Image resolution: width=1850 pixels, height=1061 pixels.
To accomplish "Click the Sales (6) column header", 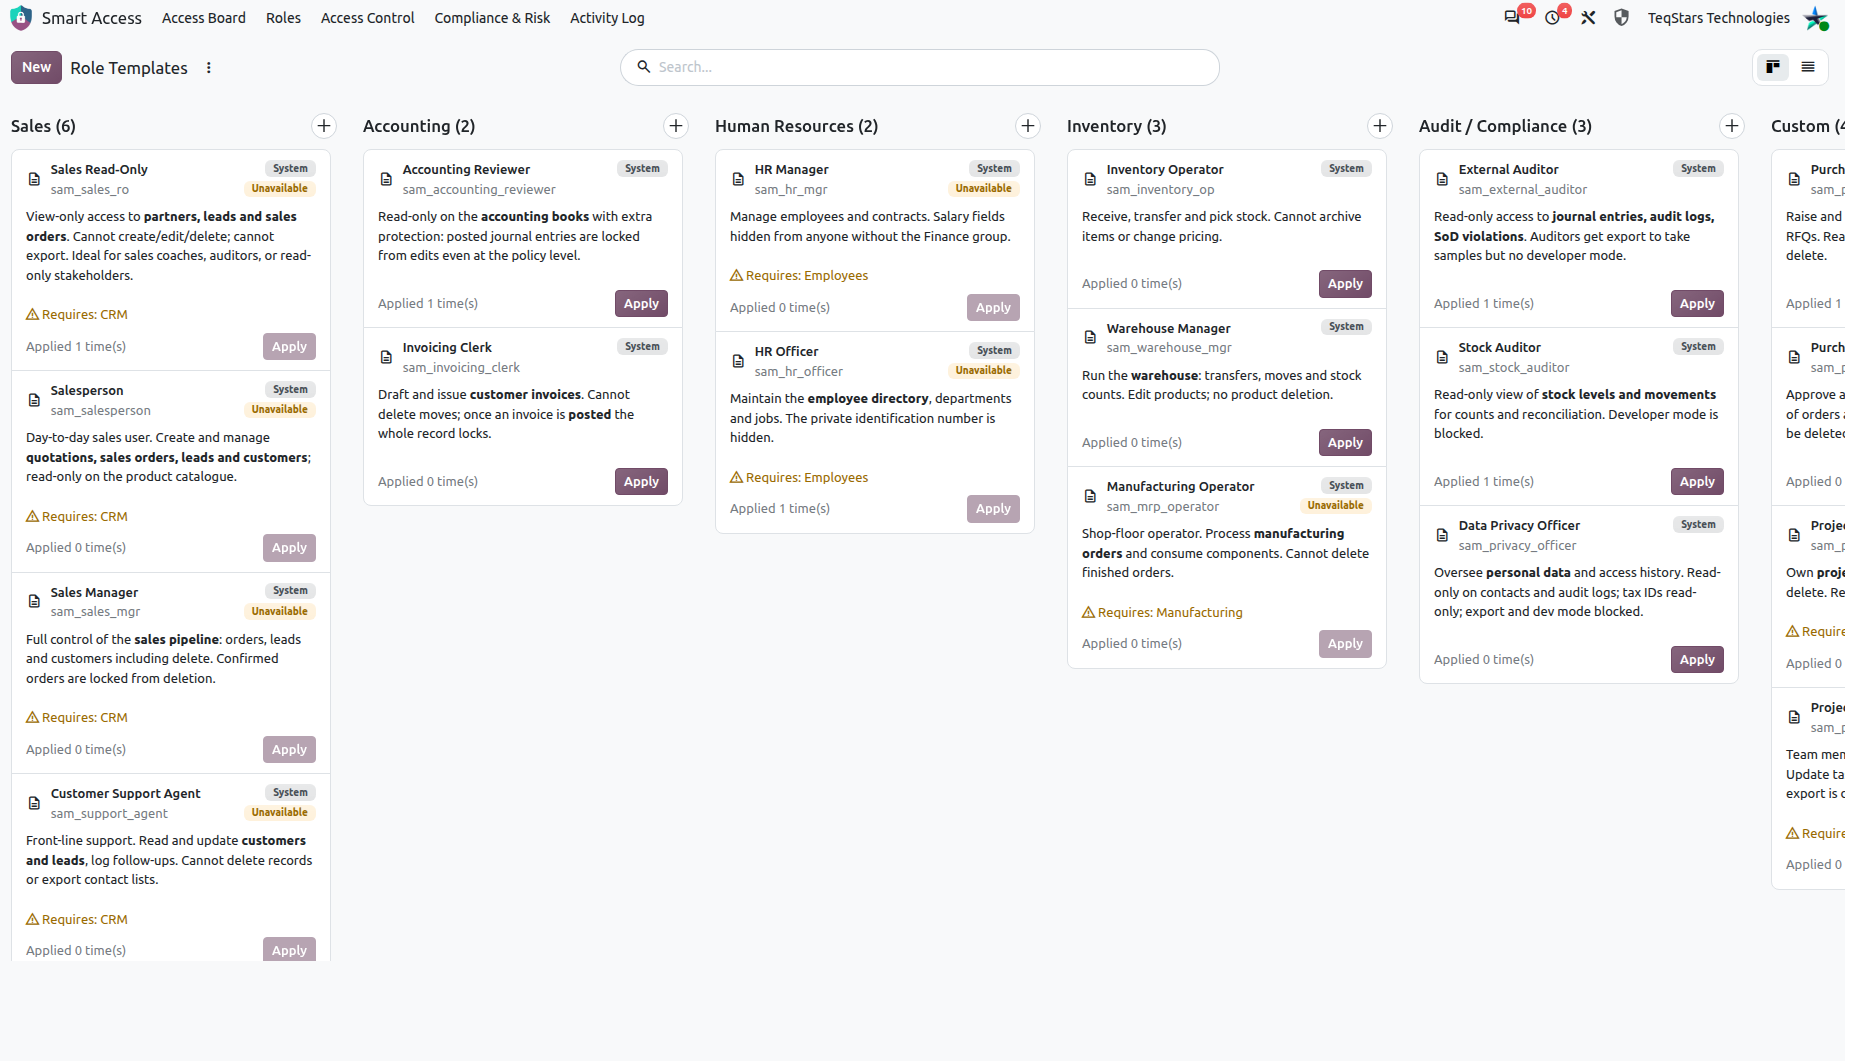I will (43, 126).
